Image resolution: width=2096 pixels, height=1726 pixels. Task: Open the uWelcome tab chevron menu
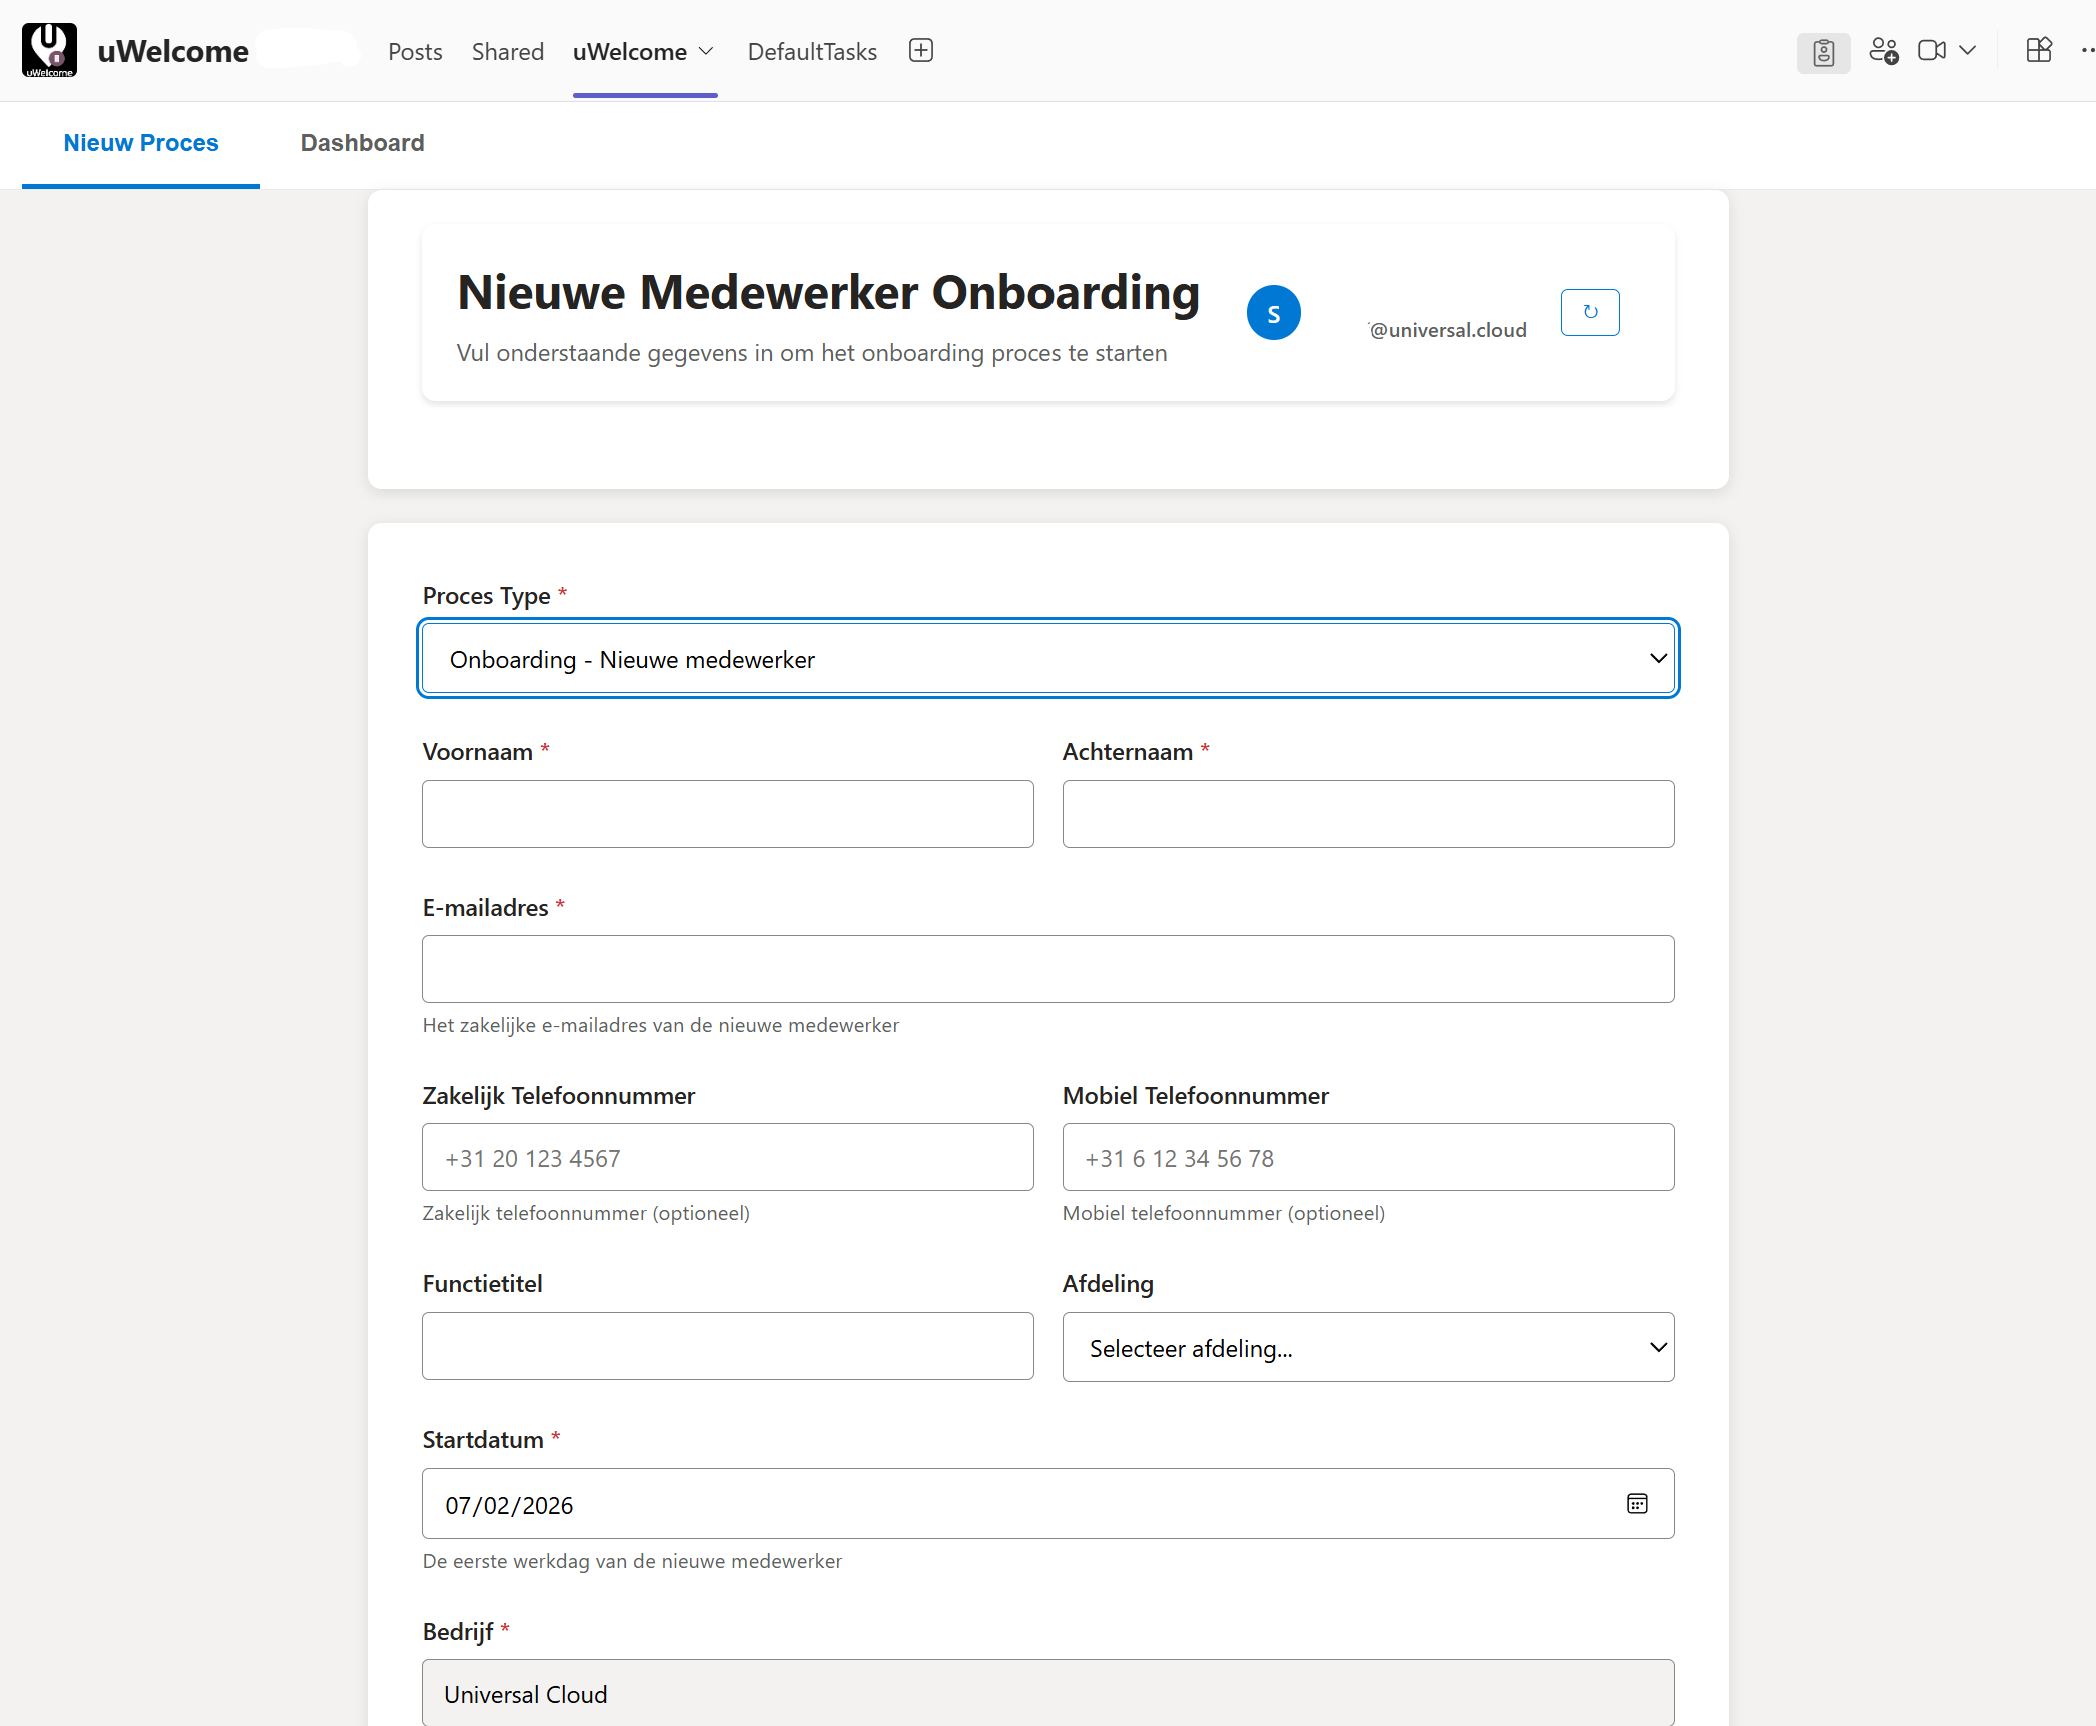pyautogui.click(x=707, y=51)
